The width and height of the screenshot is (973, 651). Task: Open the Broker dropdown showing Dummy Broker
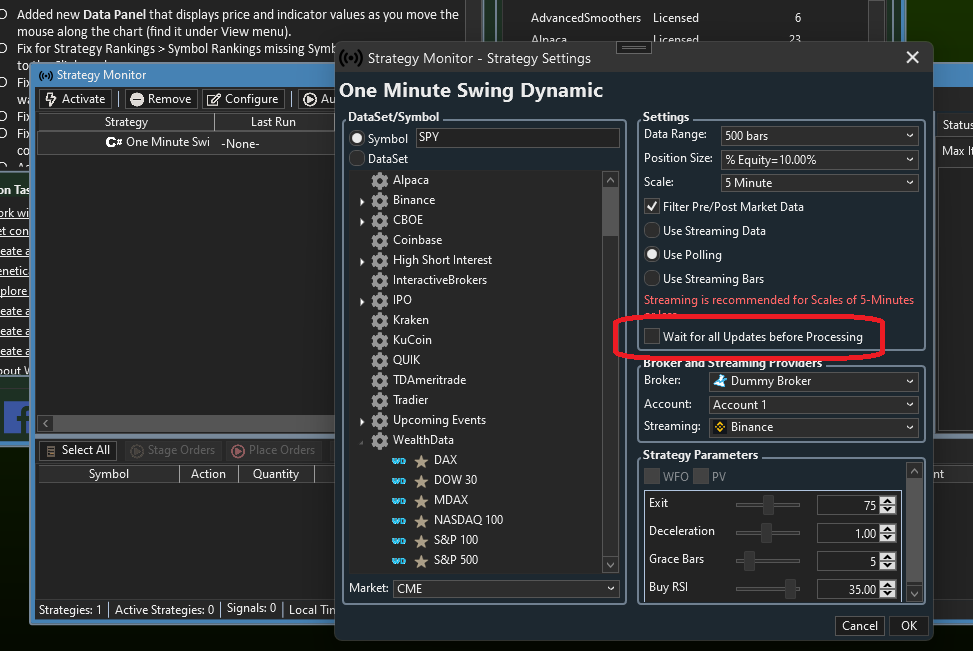tap(813, 381)
